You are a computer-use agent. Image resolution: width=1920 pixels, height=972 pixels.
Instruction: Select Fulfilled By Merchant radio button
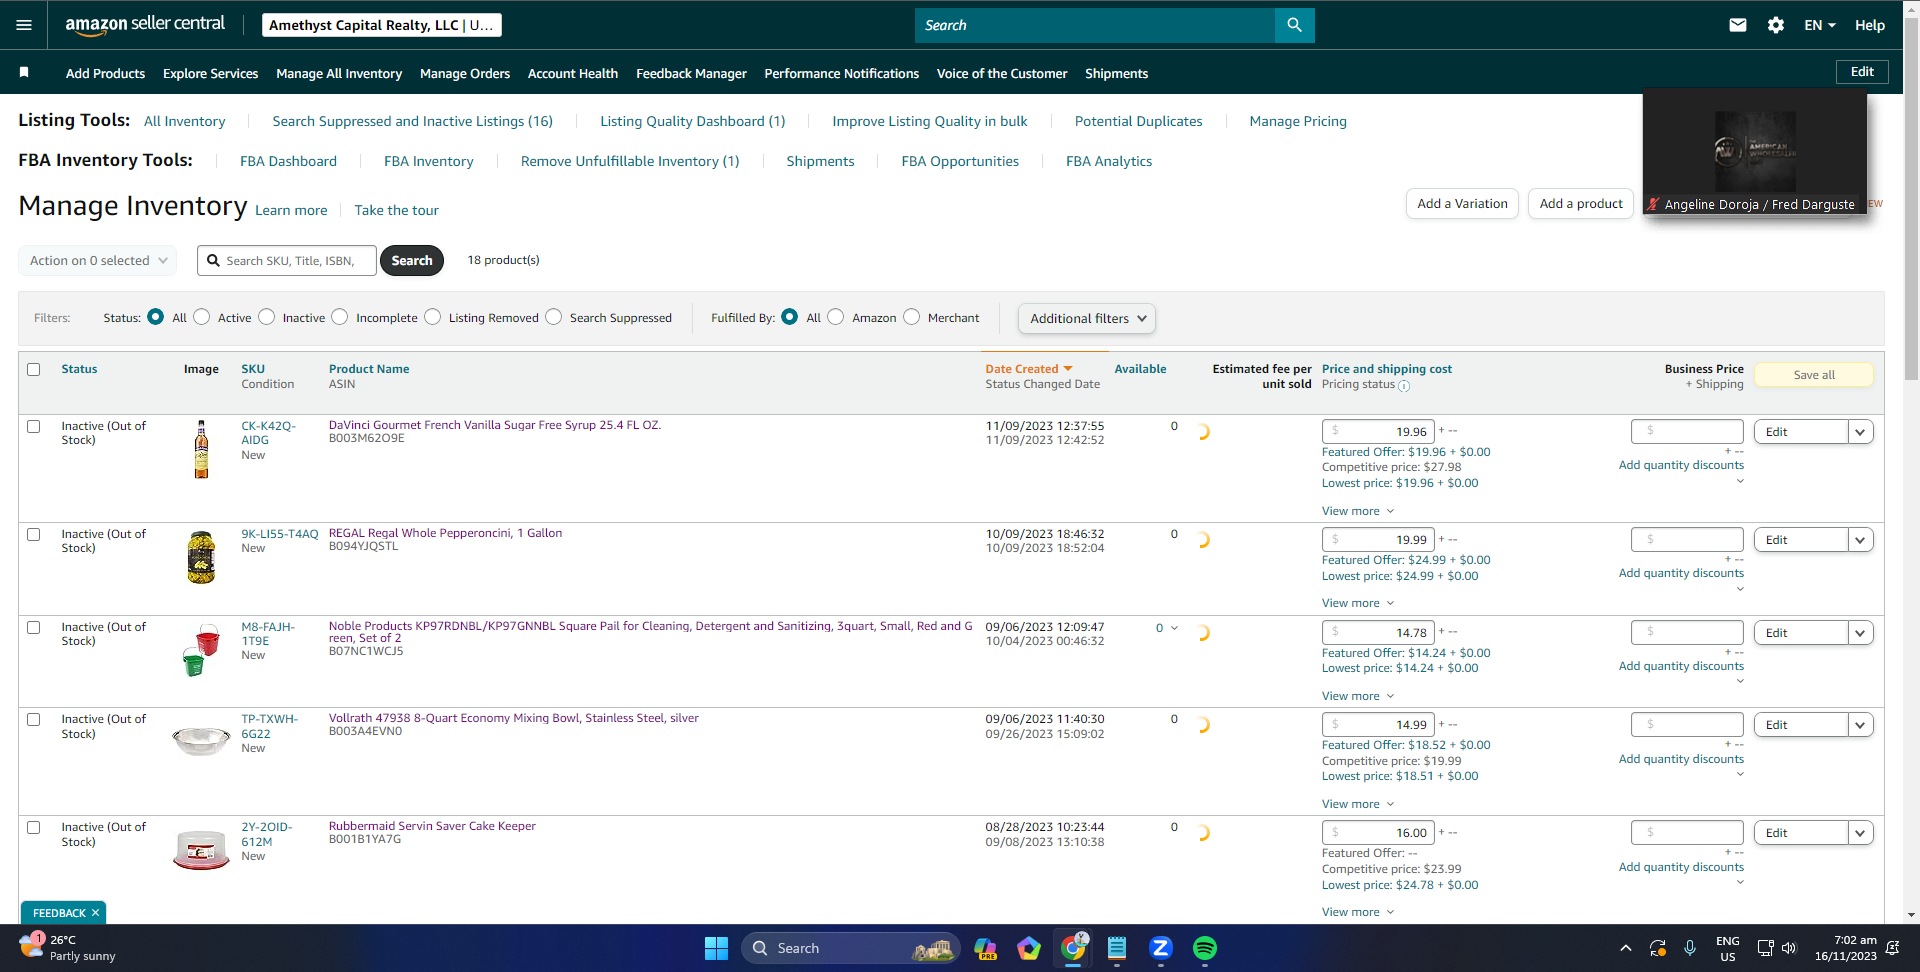pos(912,317)
